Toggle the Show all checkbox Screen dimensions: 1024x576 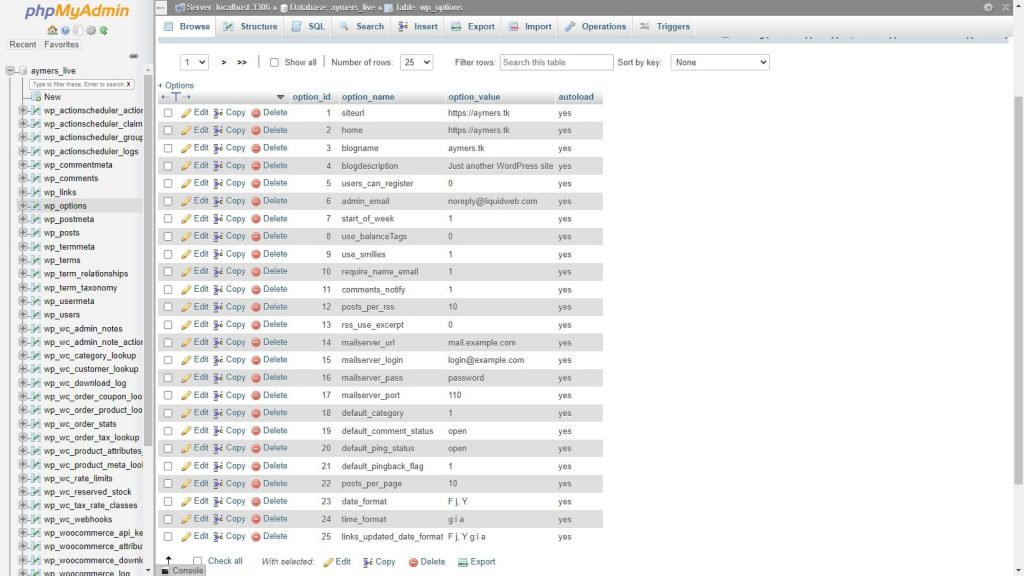click(x=274, y=62)
